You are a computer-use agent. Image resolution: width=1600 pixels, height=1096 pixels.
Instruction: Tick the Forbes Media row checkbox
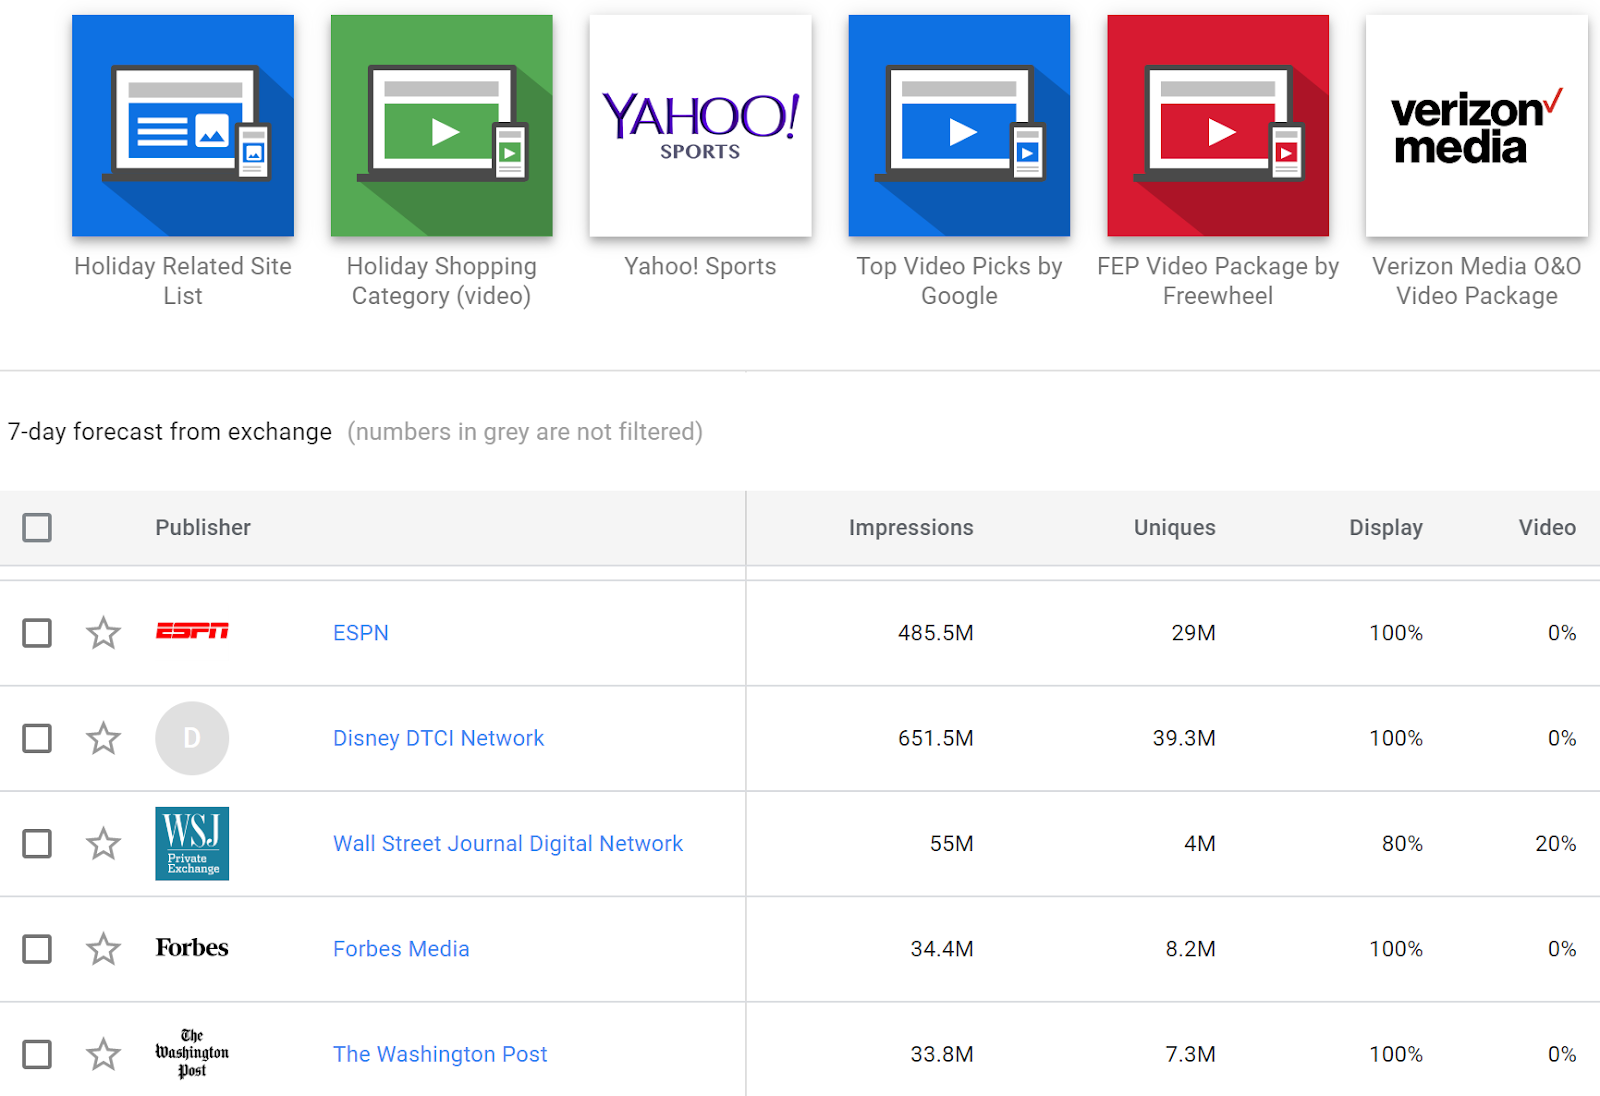click(x=37, y=949)
